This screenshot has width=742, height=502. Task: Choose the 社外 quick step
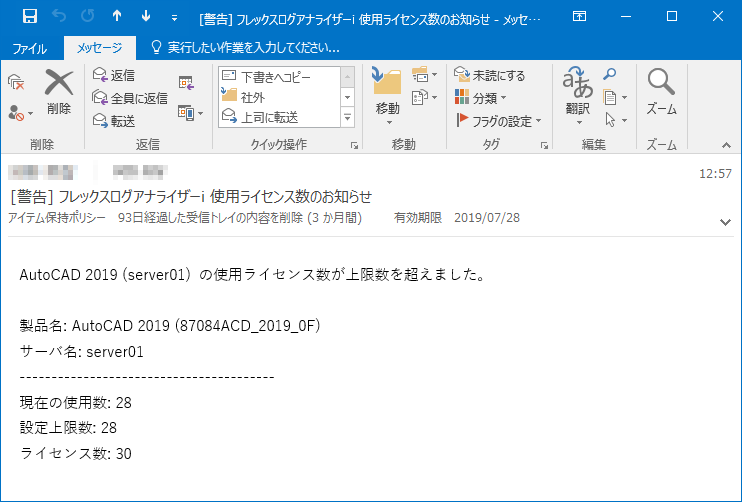pos(279,97)
